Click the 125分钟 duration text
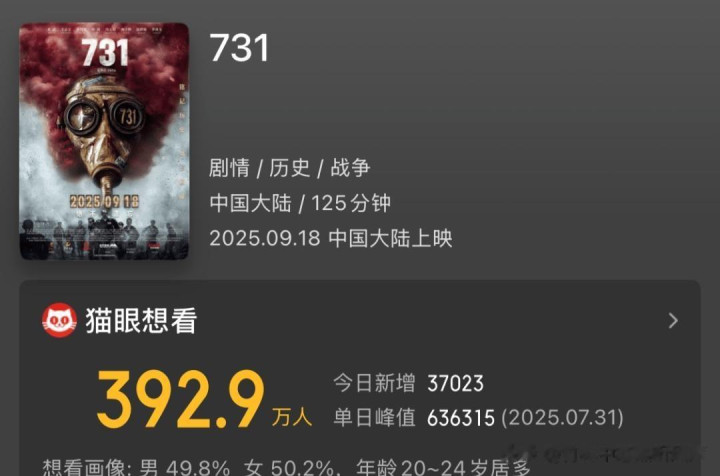The image size is (720, 476). click(351, 203)
